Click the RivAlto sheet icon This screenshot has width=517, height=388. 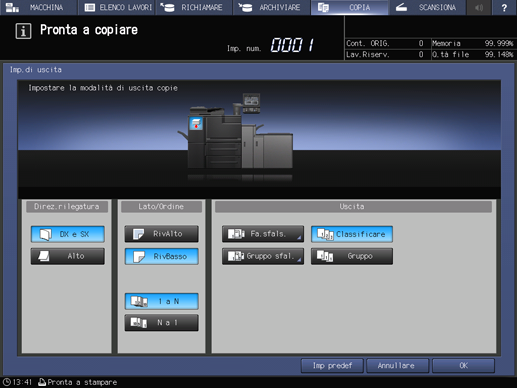tap(138, 234)
